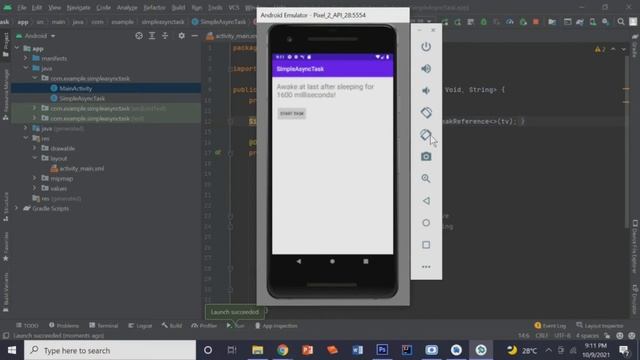Open the Run tool window
This screenshot has height=360, width=640.
click(236, 325)
